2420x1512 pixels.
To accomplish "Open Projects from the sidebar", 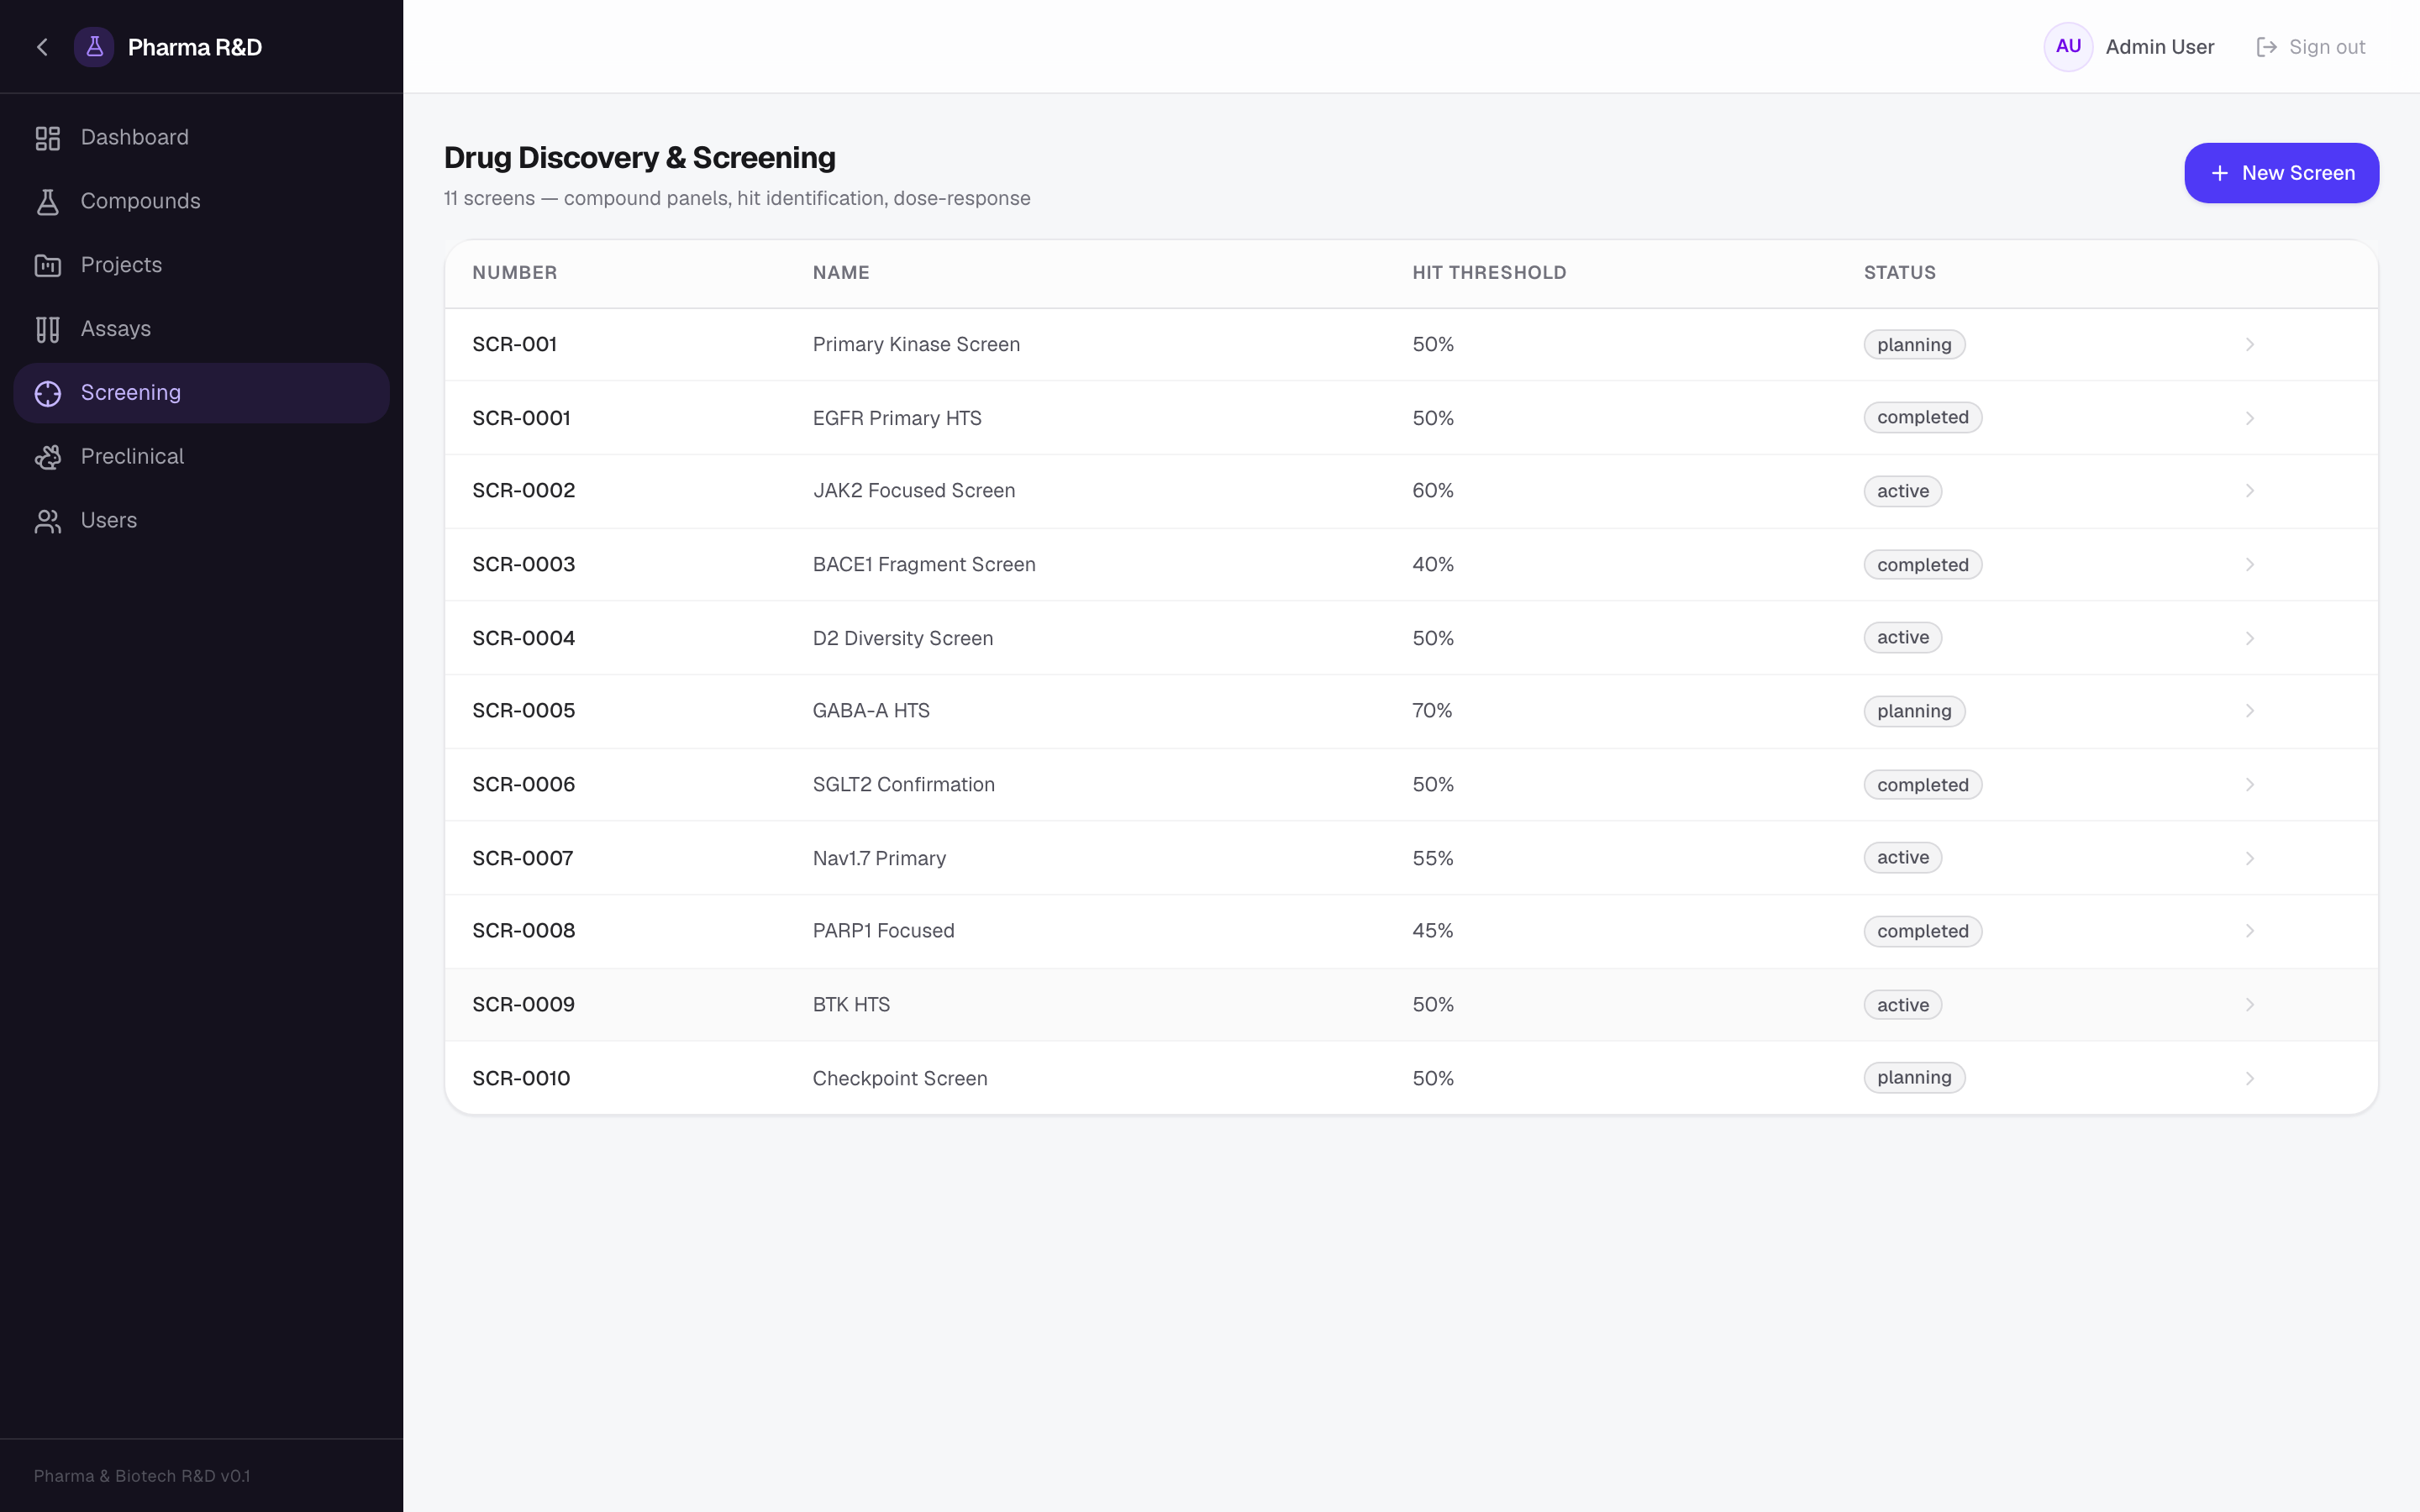I will [x=201, y=265].
